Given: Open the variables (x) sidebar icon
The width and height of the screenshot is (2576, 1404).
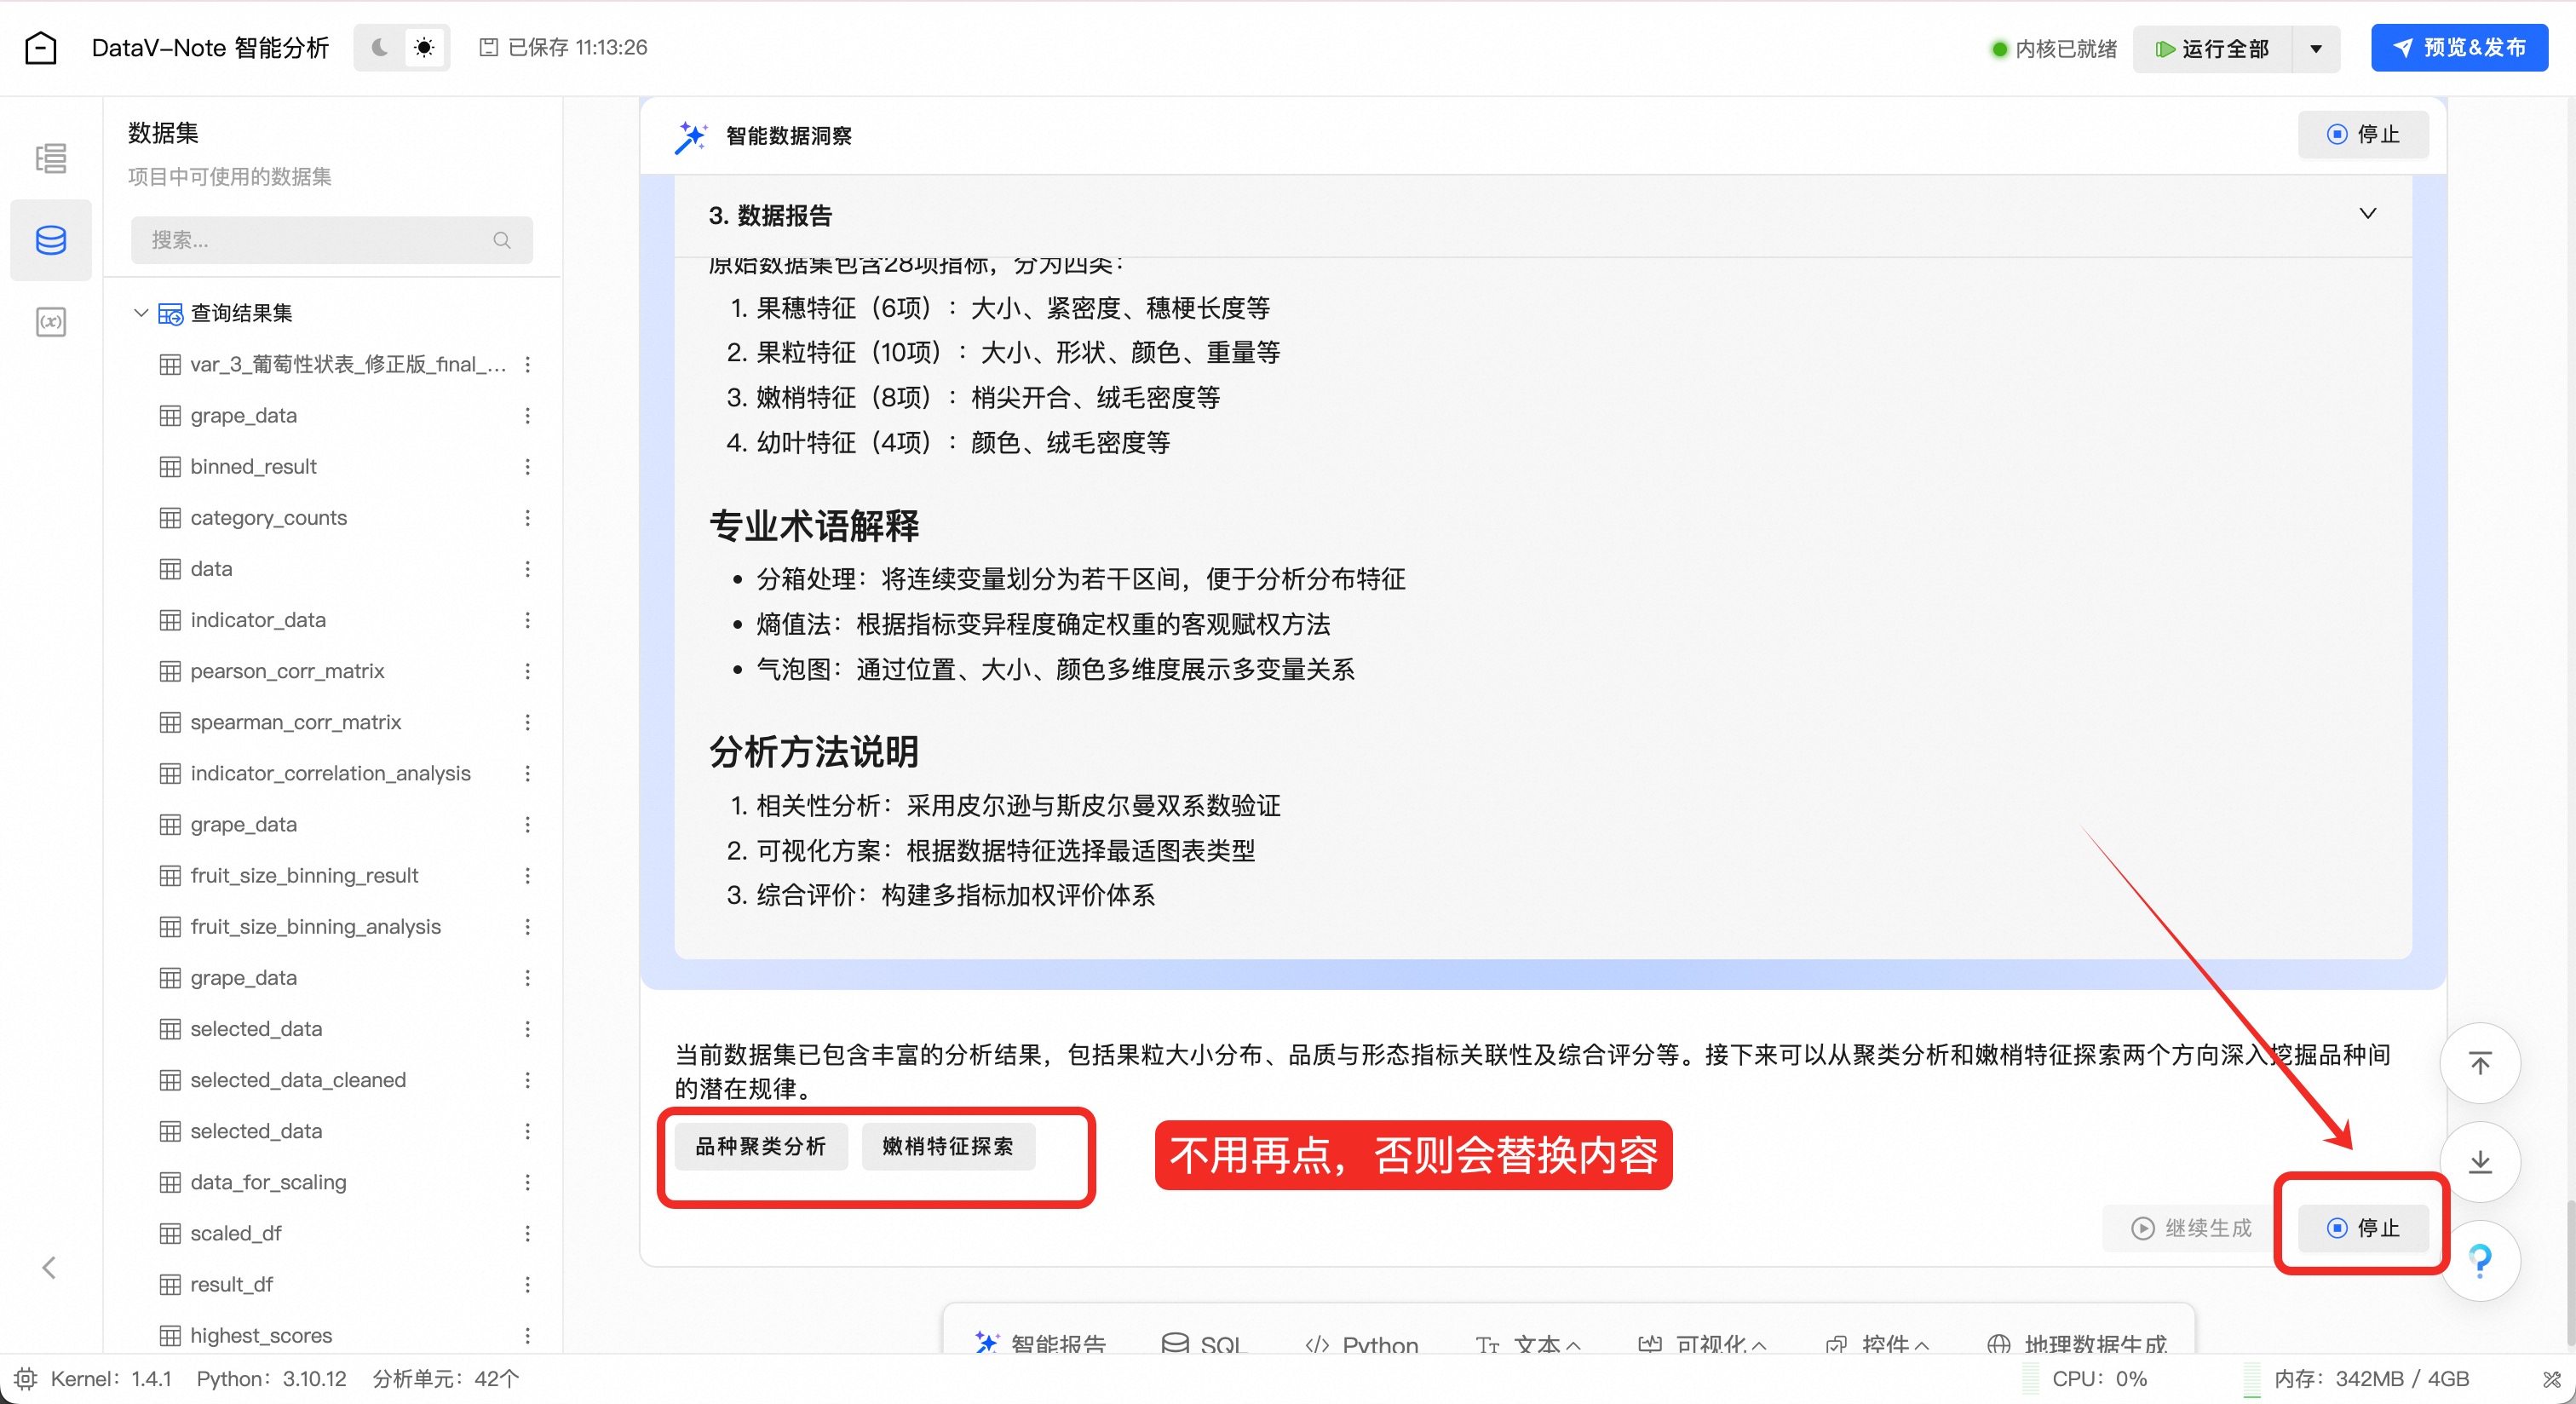Looking at the screenshot, I should [50, 322].
